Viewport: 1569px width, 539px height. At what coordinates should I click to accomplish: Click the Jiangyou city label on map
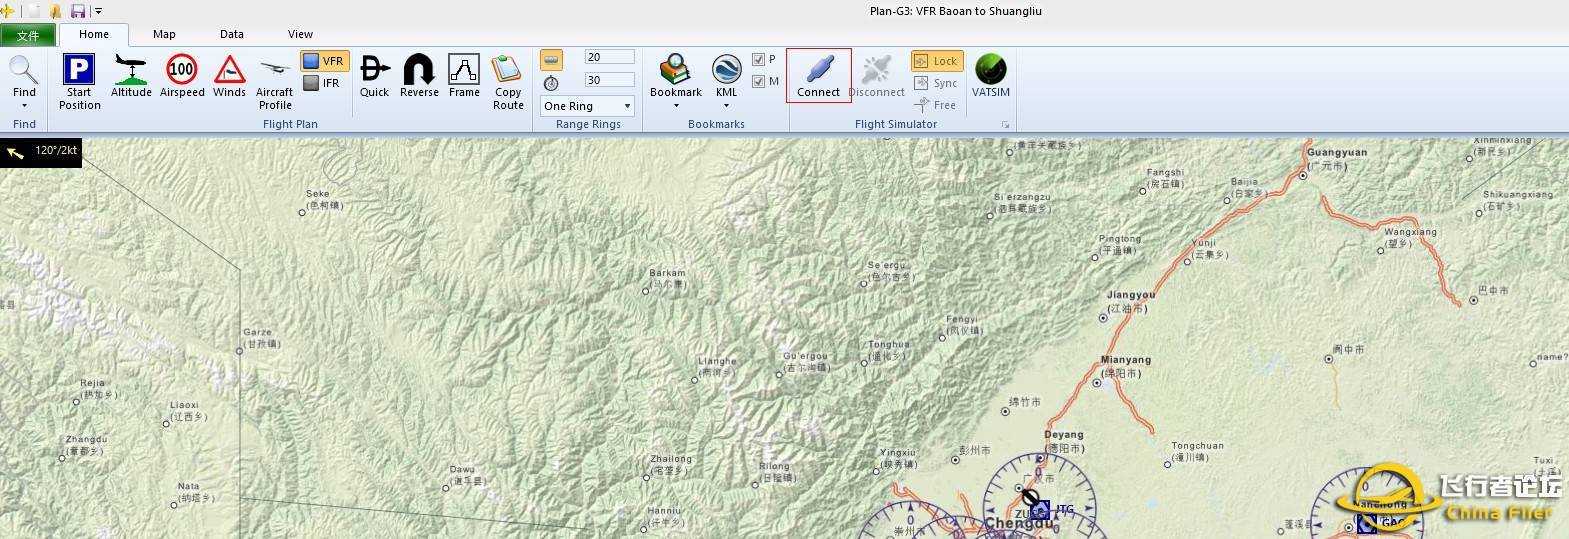pyautogui.click(x=1131, y=296)
